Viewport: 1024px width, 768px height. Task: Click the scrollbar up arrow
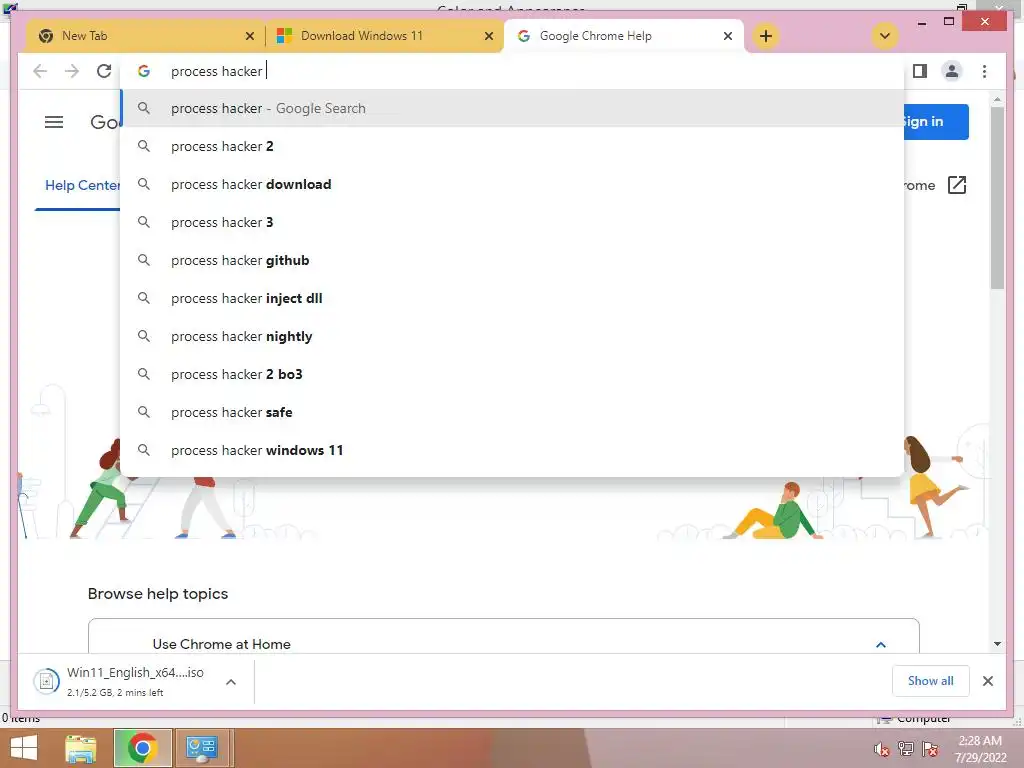[997, 100]
